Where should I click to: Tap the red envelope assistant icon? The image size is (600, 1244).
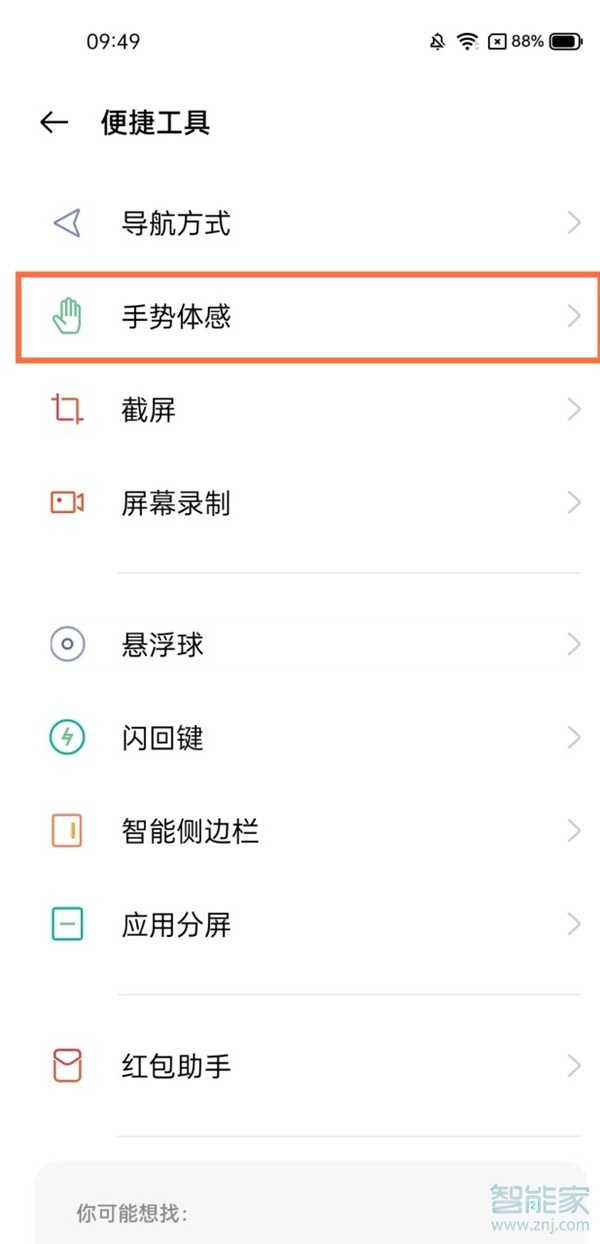click(x=67, y=1066)
